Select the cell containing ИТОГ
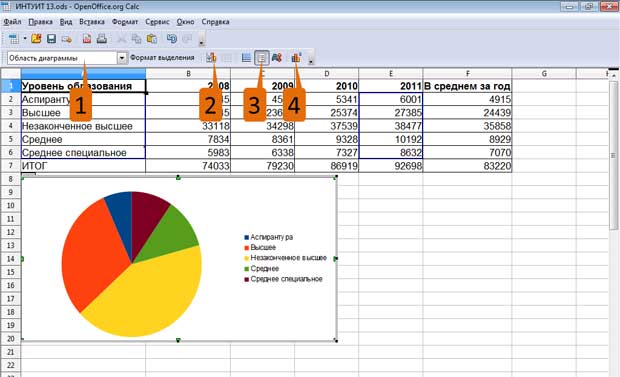 [x=83, y=166]
